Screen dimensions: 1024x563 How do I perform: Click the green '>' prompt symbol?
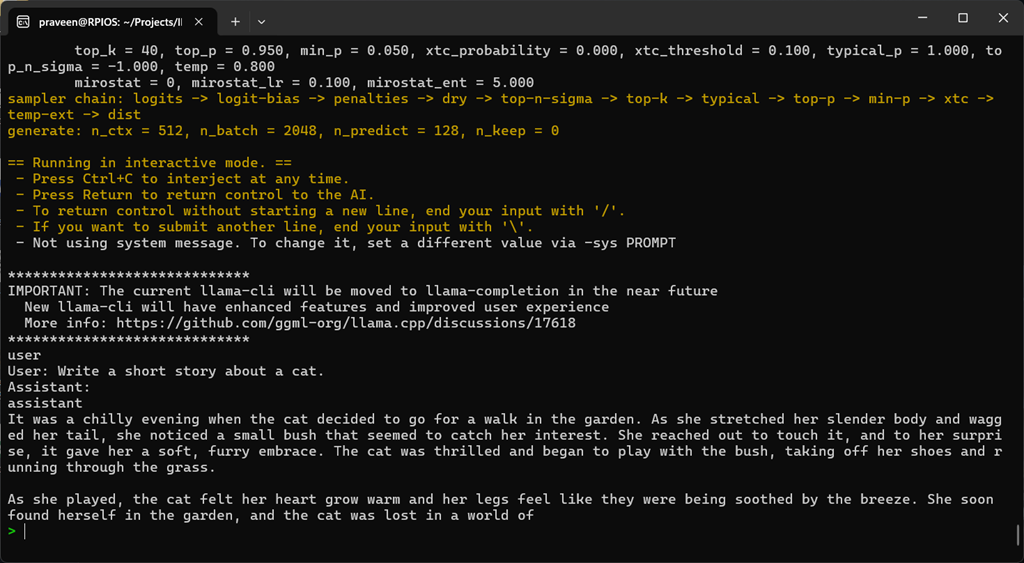click(x=12, y=531)
